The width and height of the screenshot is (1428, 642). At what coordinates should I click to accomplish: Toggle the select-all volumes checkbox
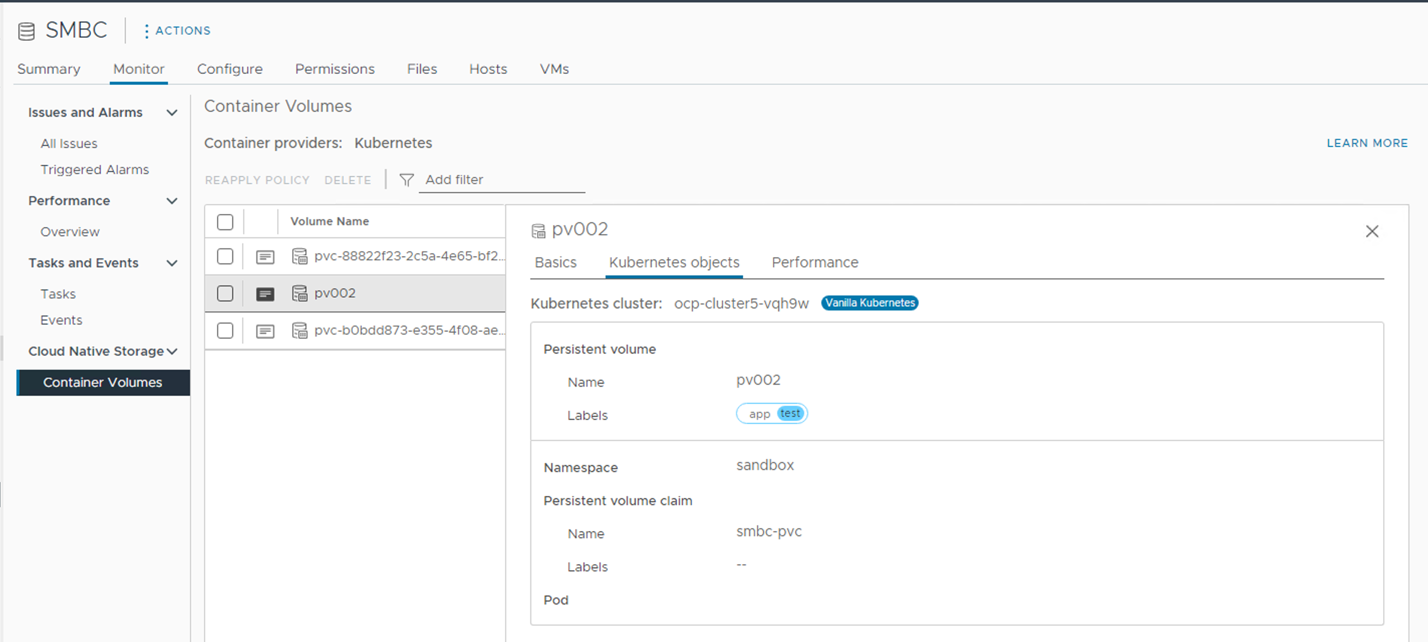point(225,222)
